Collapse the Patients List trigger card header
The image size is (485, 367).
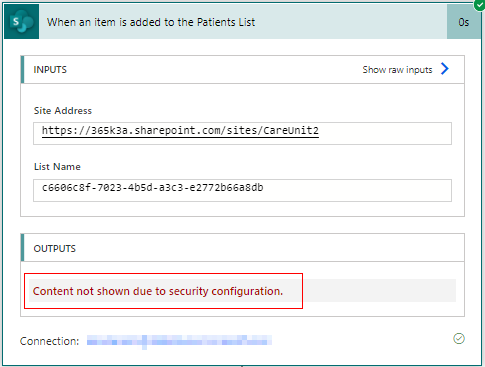243,22
